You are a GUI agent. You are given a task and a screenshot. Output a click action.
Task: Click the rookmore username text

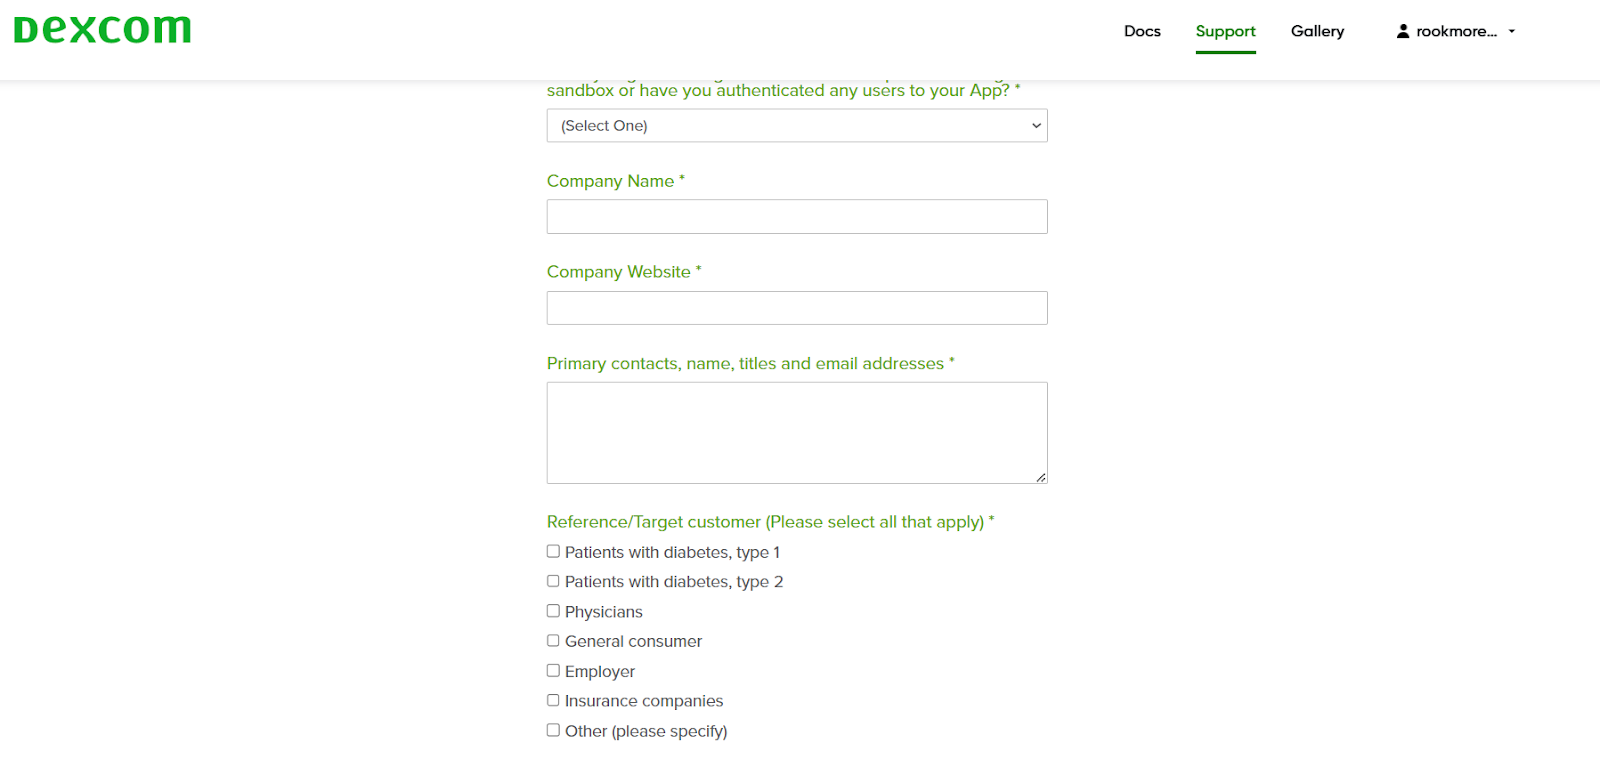point(1456,31)
